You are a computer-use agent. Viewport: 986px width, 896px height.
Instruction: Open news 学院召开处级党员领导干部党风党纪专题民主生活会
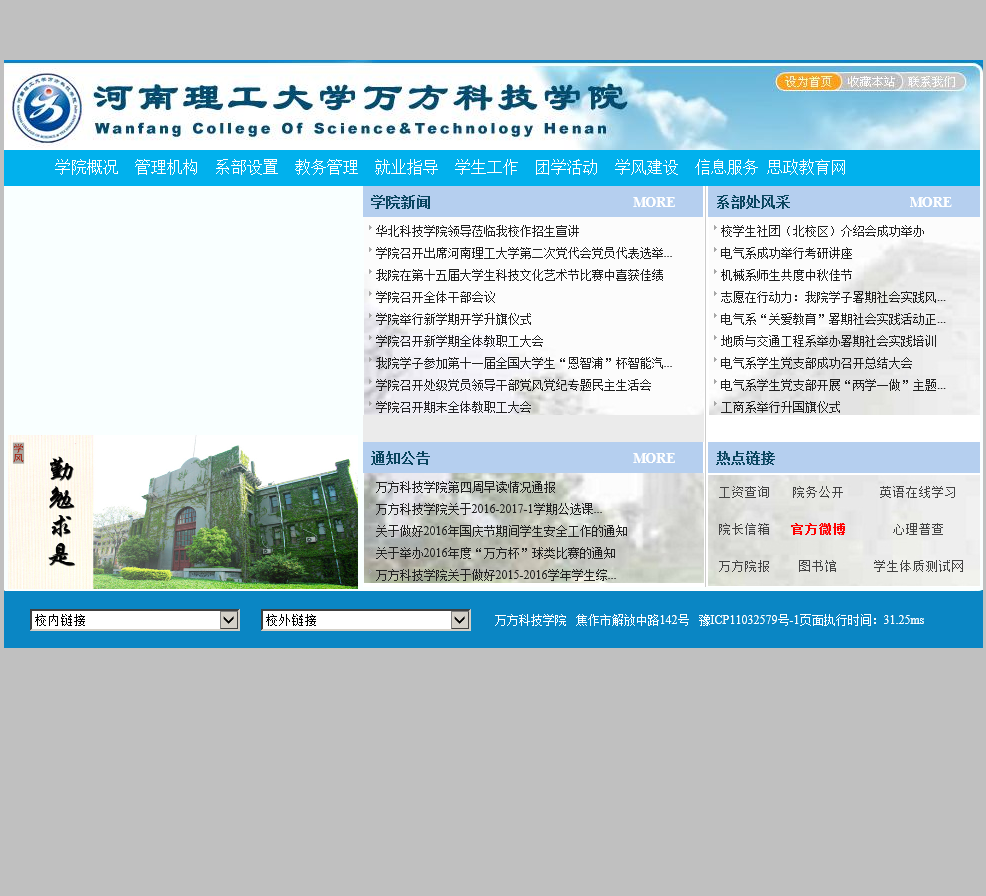pyautogui.click(x=513, y=385)
